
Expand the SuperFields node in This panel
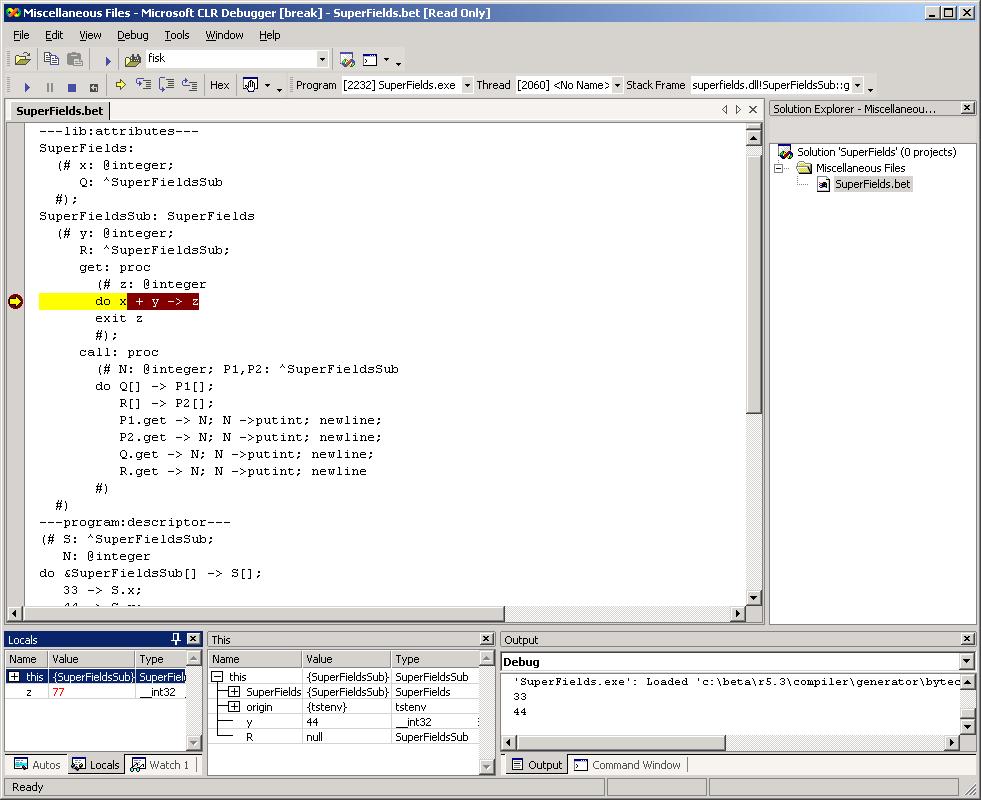tap(234, 692)
